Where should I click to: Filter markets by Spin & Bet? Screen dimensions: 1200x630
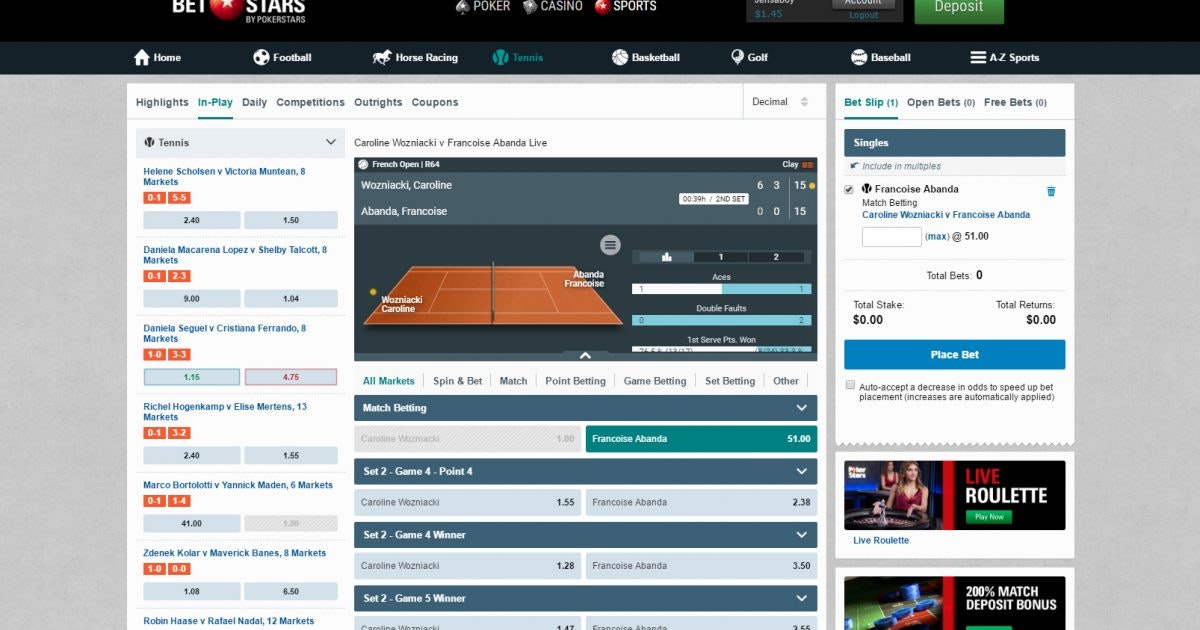pyautogui.click(x=457, y=381)
